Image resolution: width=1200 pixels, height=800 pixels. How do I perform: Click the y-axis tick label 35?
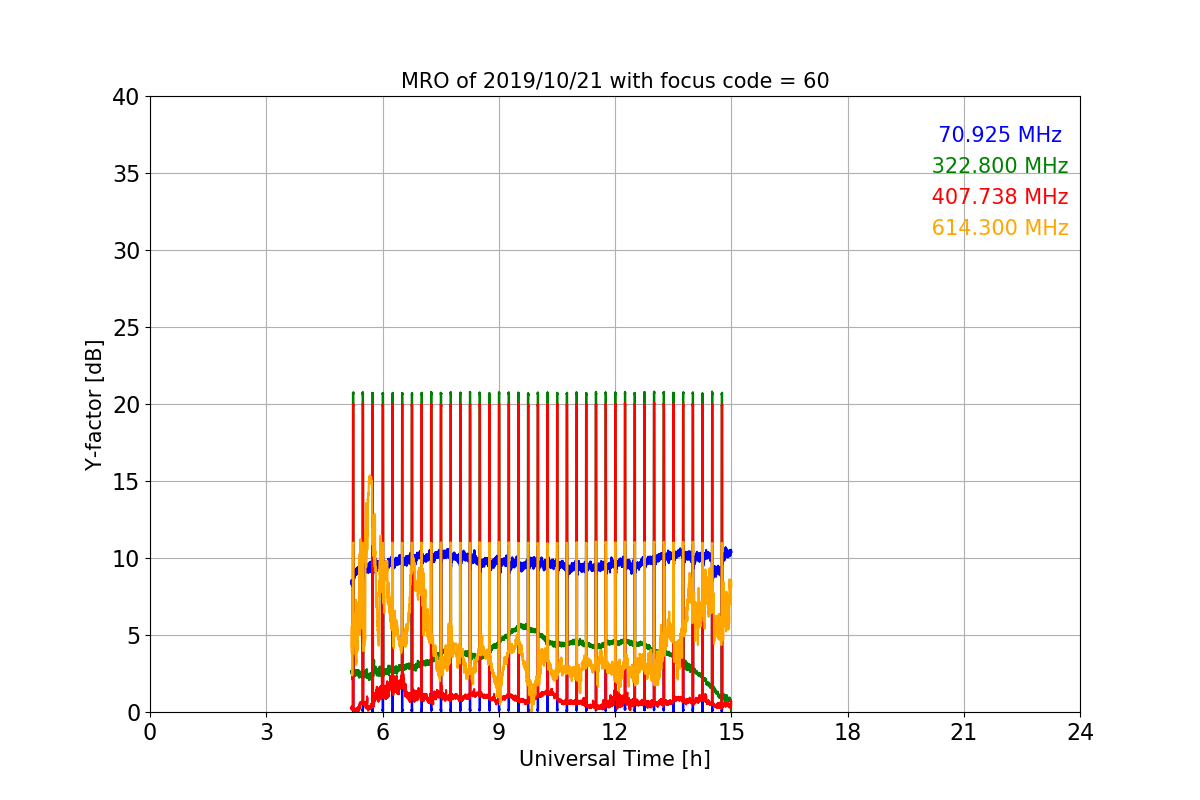tap(126, 174)
